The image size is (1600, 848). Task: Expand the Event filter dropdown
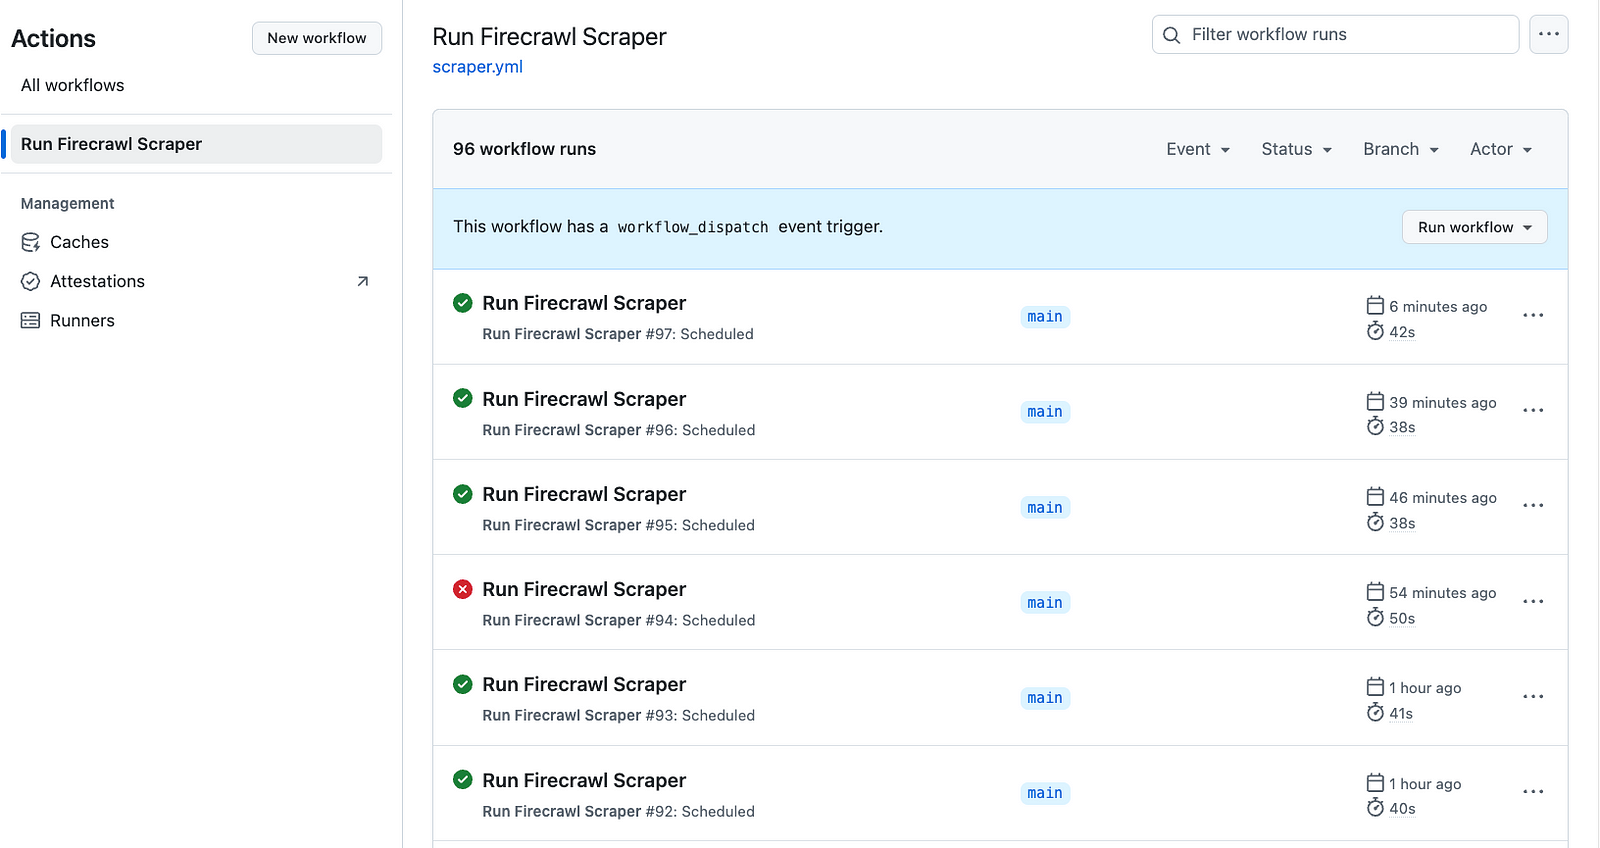pyautogui.click(x=1197, y=149)
